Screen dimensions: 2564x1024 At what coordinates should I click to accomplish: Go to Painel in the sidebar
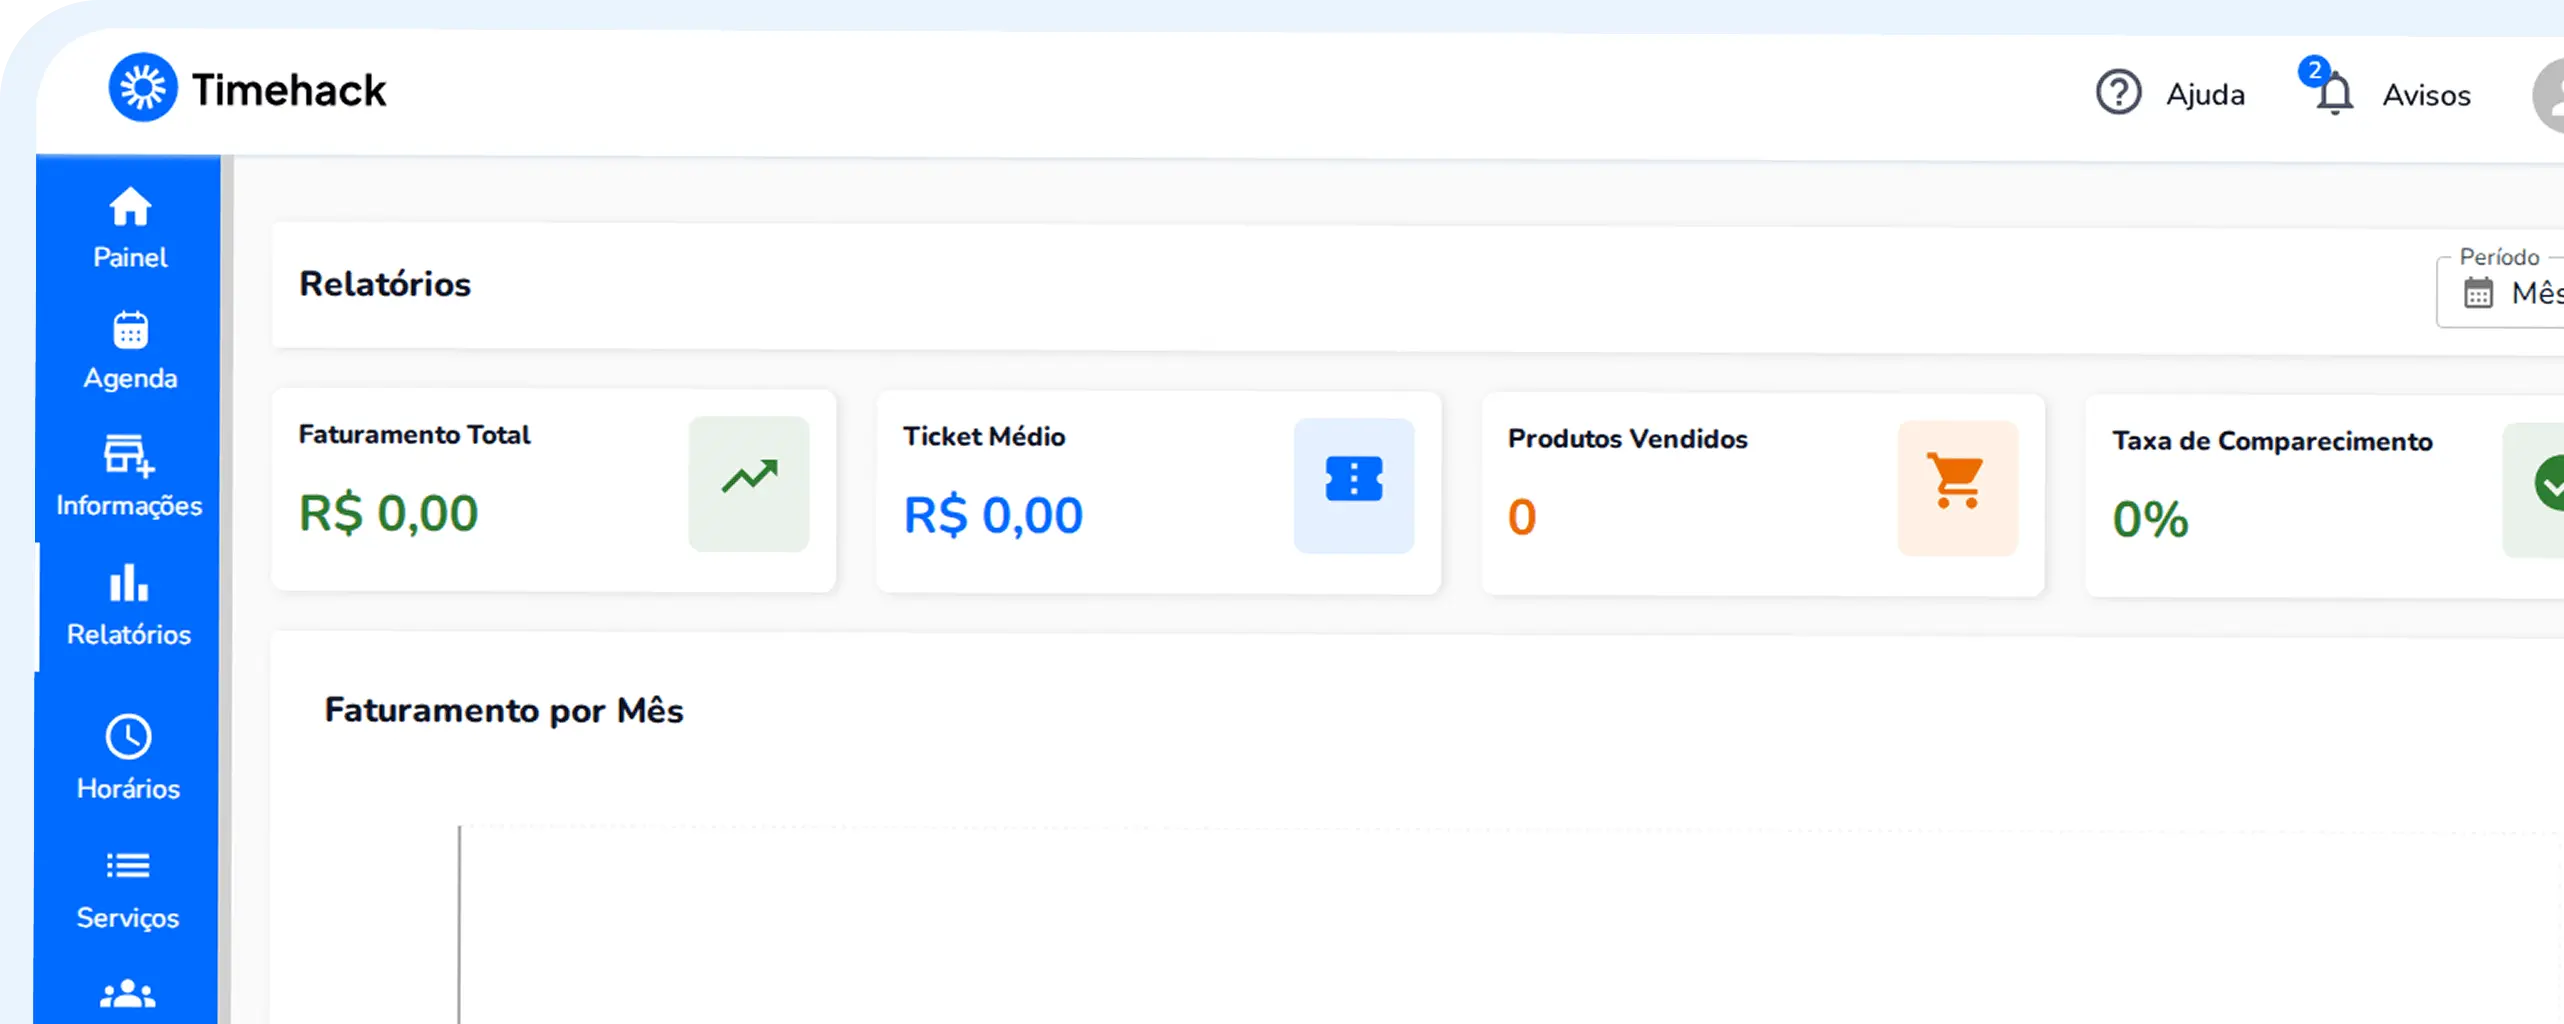pos(130,228)
